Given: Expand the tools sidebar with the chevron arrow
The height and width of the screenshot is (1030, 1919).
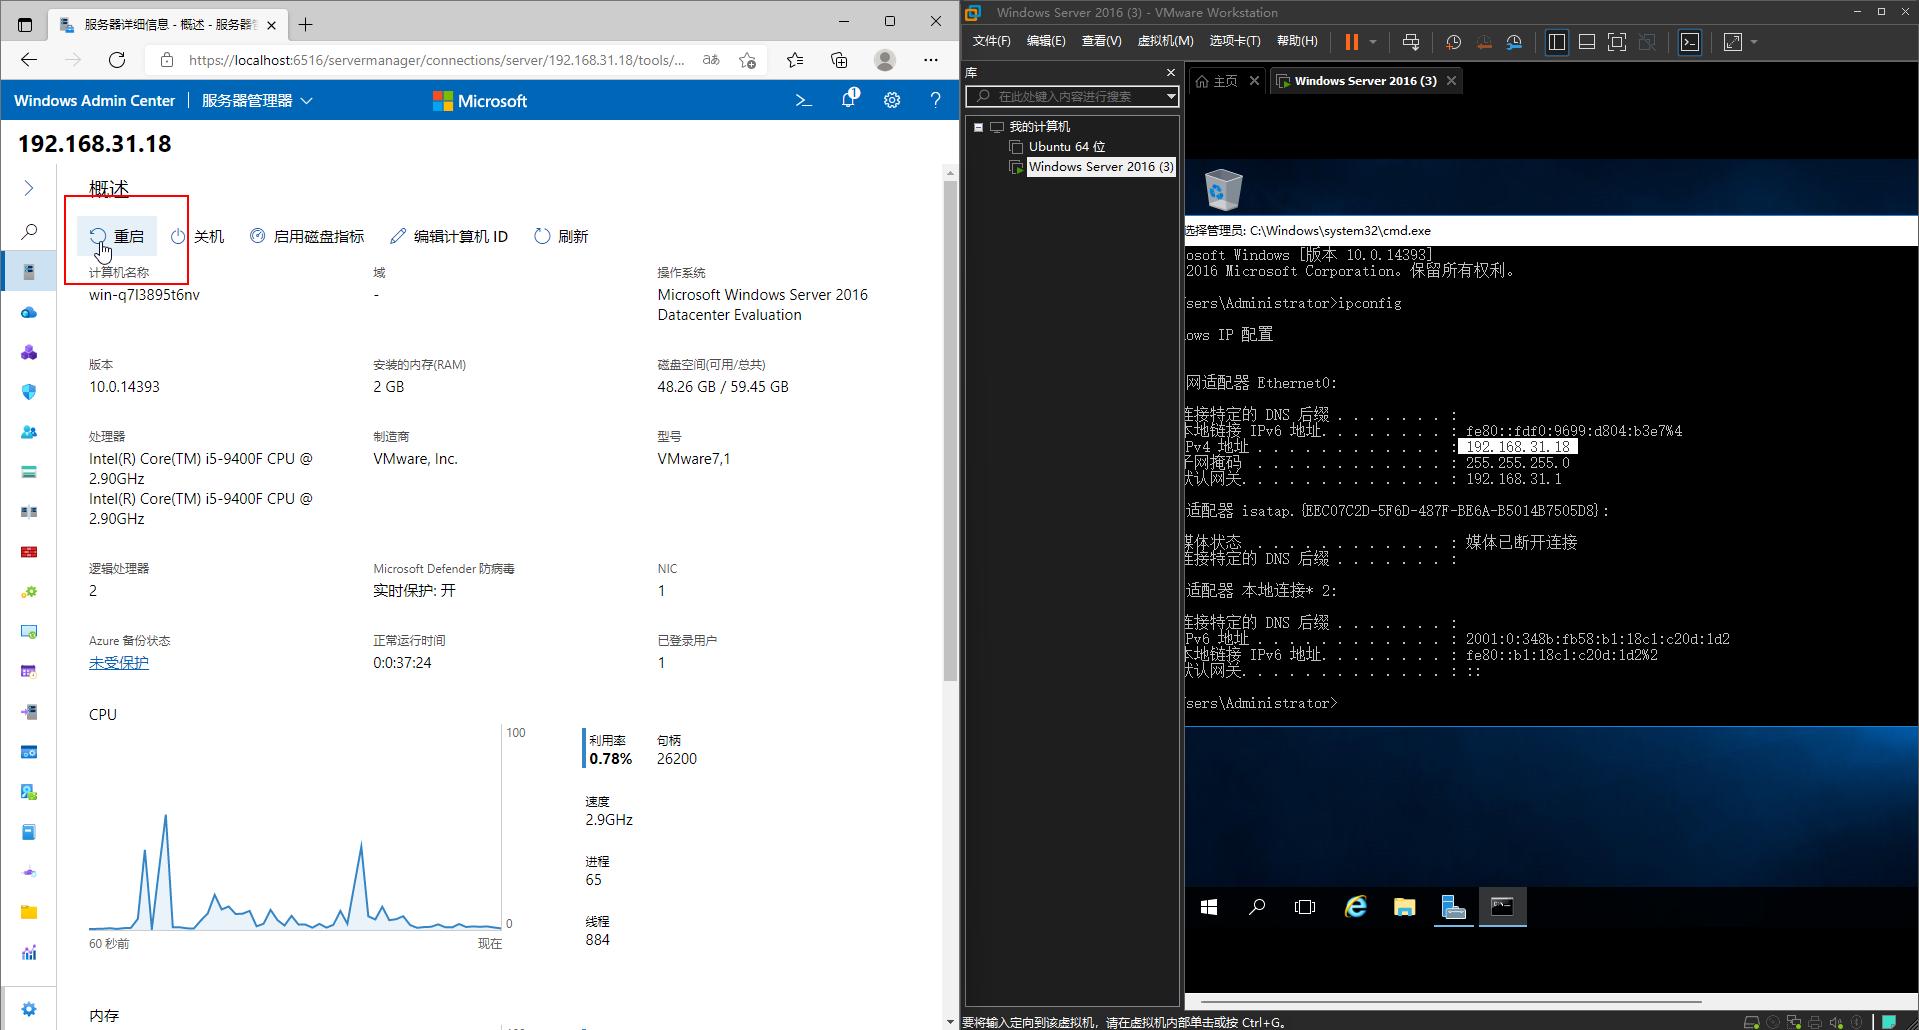Looking at the screenshot, I should pyautogui.click(x=29, y=188).
